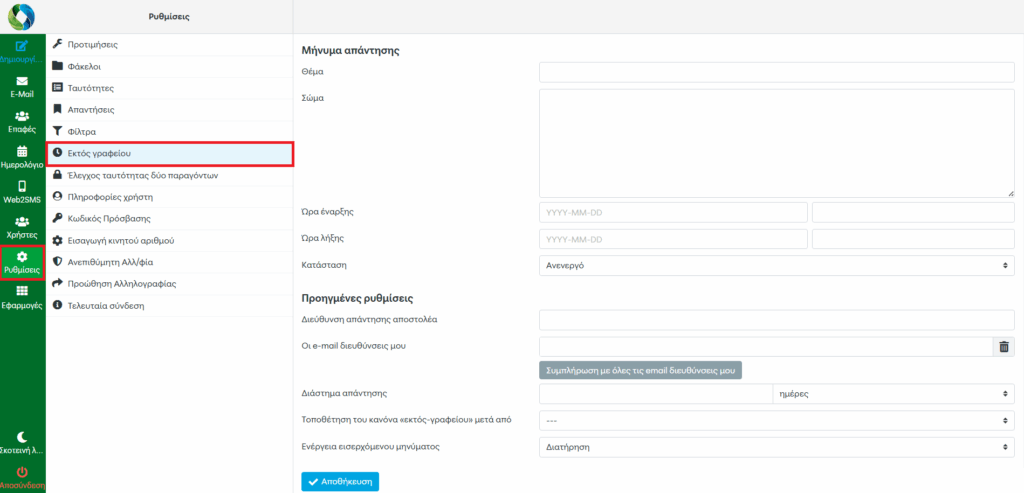Click the Θέμα subject input field
The height and width of the screenshot is (493, 1024).
pos(776,72)
